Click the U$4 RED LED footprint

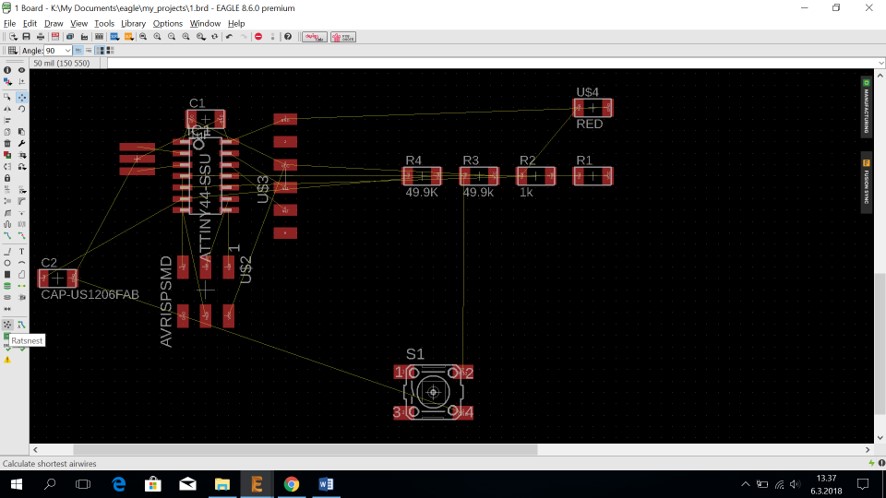coord(592,107)
